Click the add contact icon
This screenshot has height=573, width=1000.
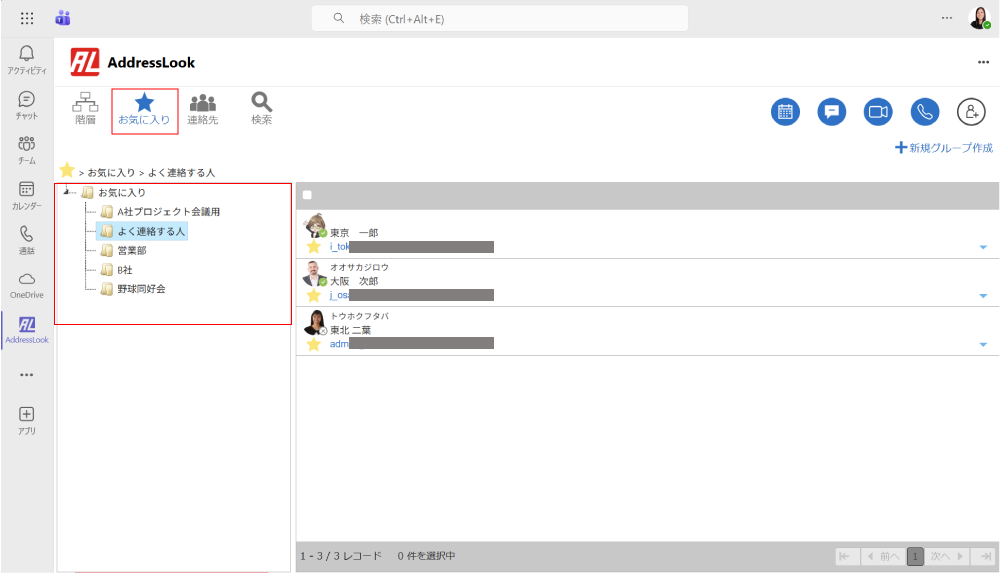(971, 112)
